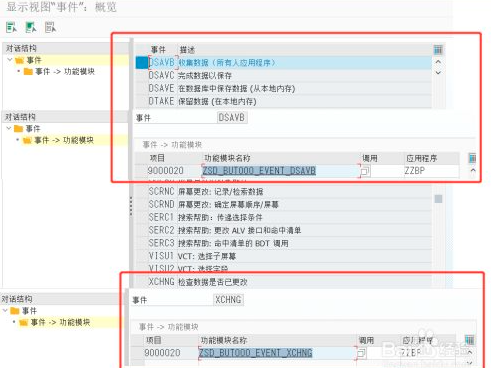
Task: Click the DSAVB row description text
Action: coord(227,63)
